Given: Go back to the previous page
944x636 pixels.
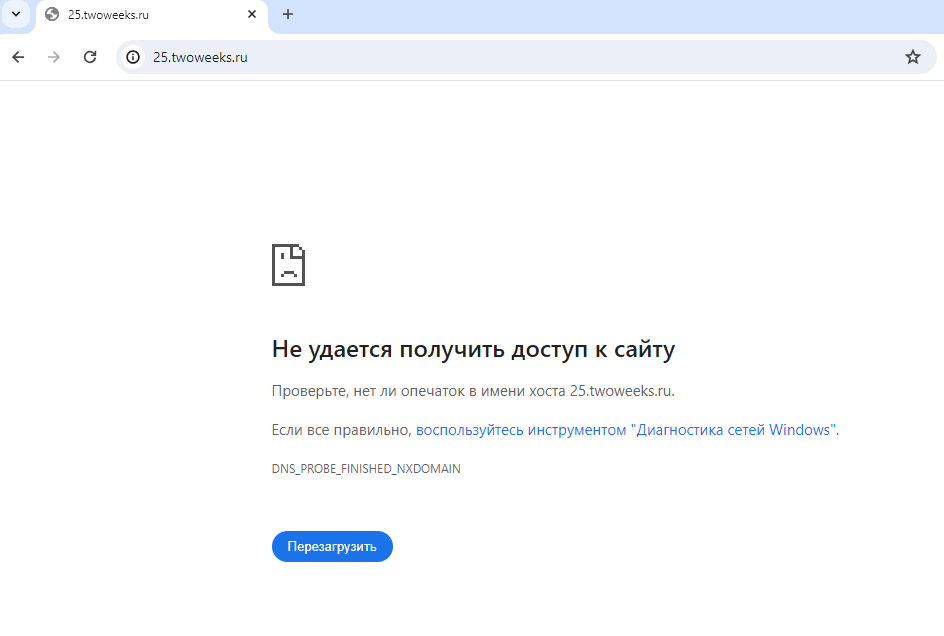Looking at the screenshot, I should click(19, 57).
